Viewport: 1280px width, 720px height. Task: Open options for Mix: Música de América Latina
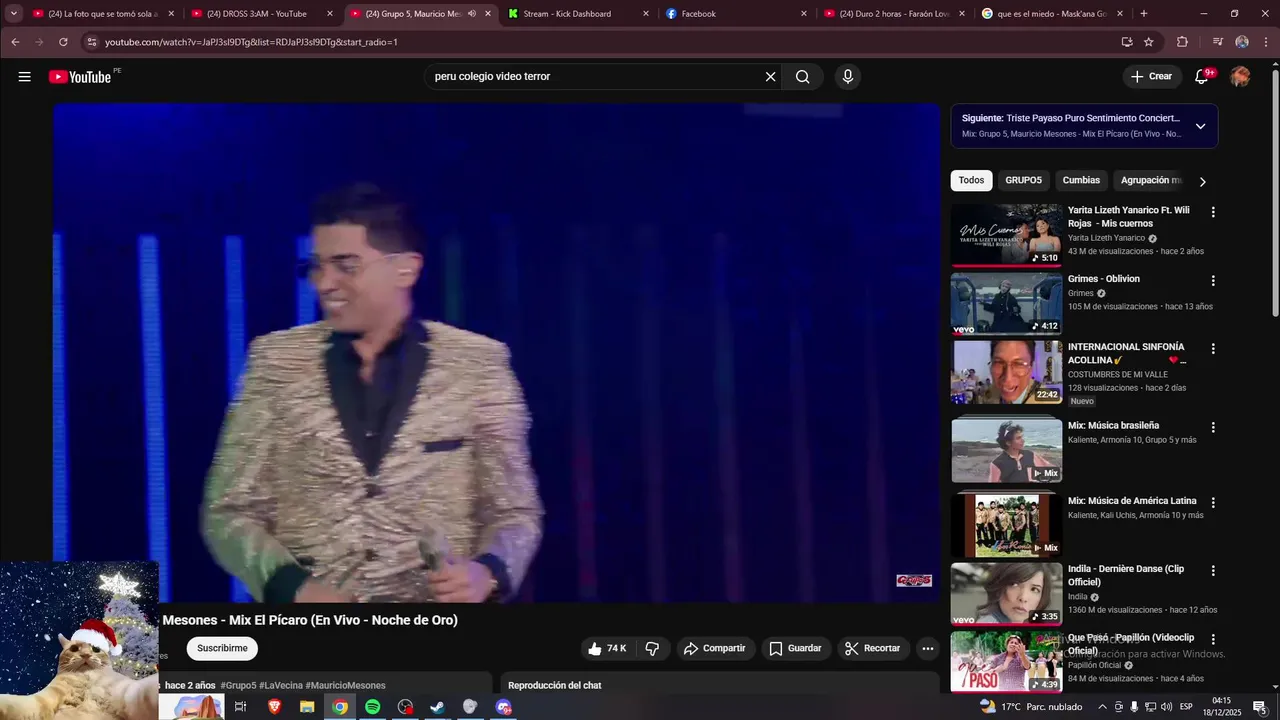click(1213, 503)
